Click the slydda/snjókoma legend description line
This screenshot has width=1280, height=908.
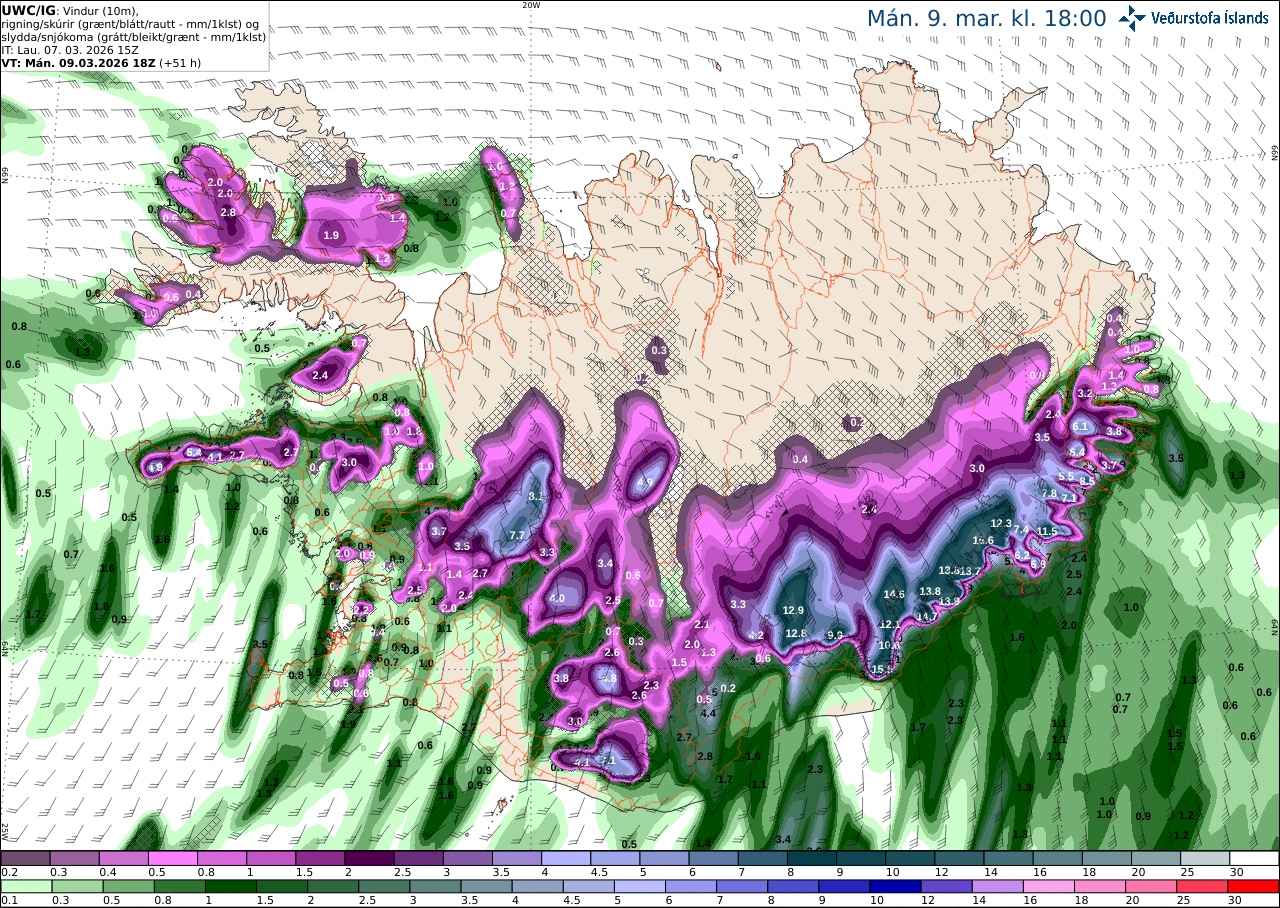[x=134, y=36]
